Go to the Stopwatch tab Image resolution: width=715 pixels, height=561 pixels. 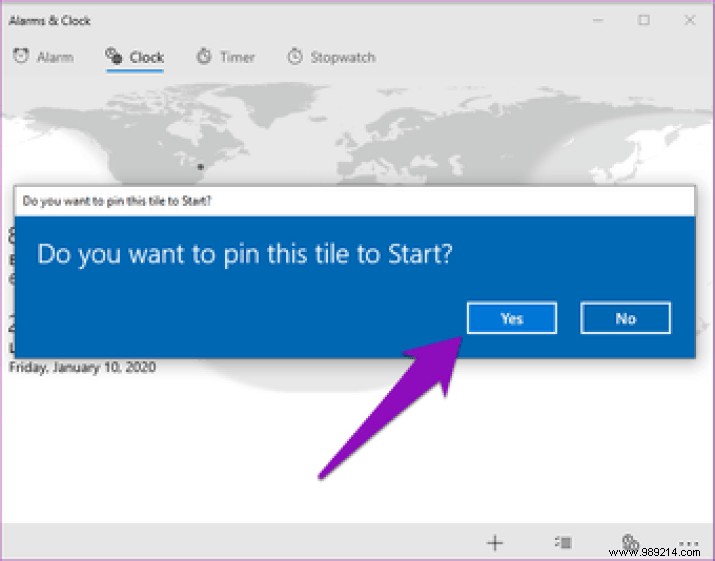point(332,57)
